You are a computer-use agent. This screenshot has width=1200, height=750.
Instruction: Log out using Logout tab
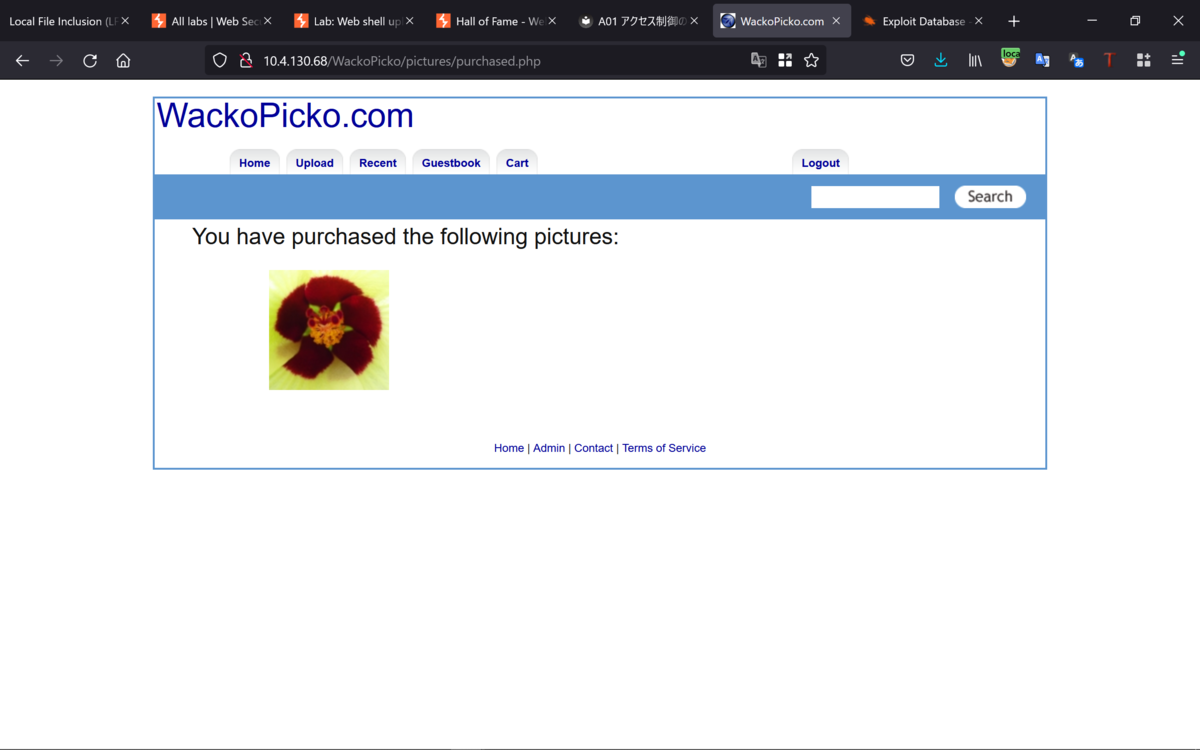pyautogui.click(x=820, y=163)
